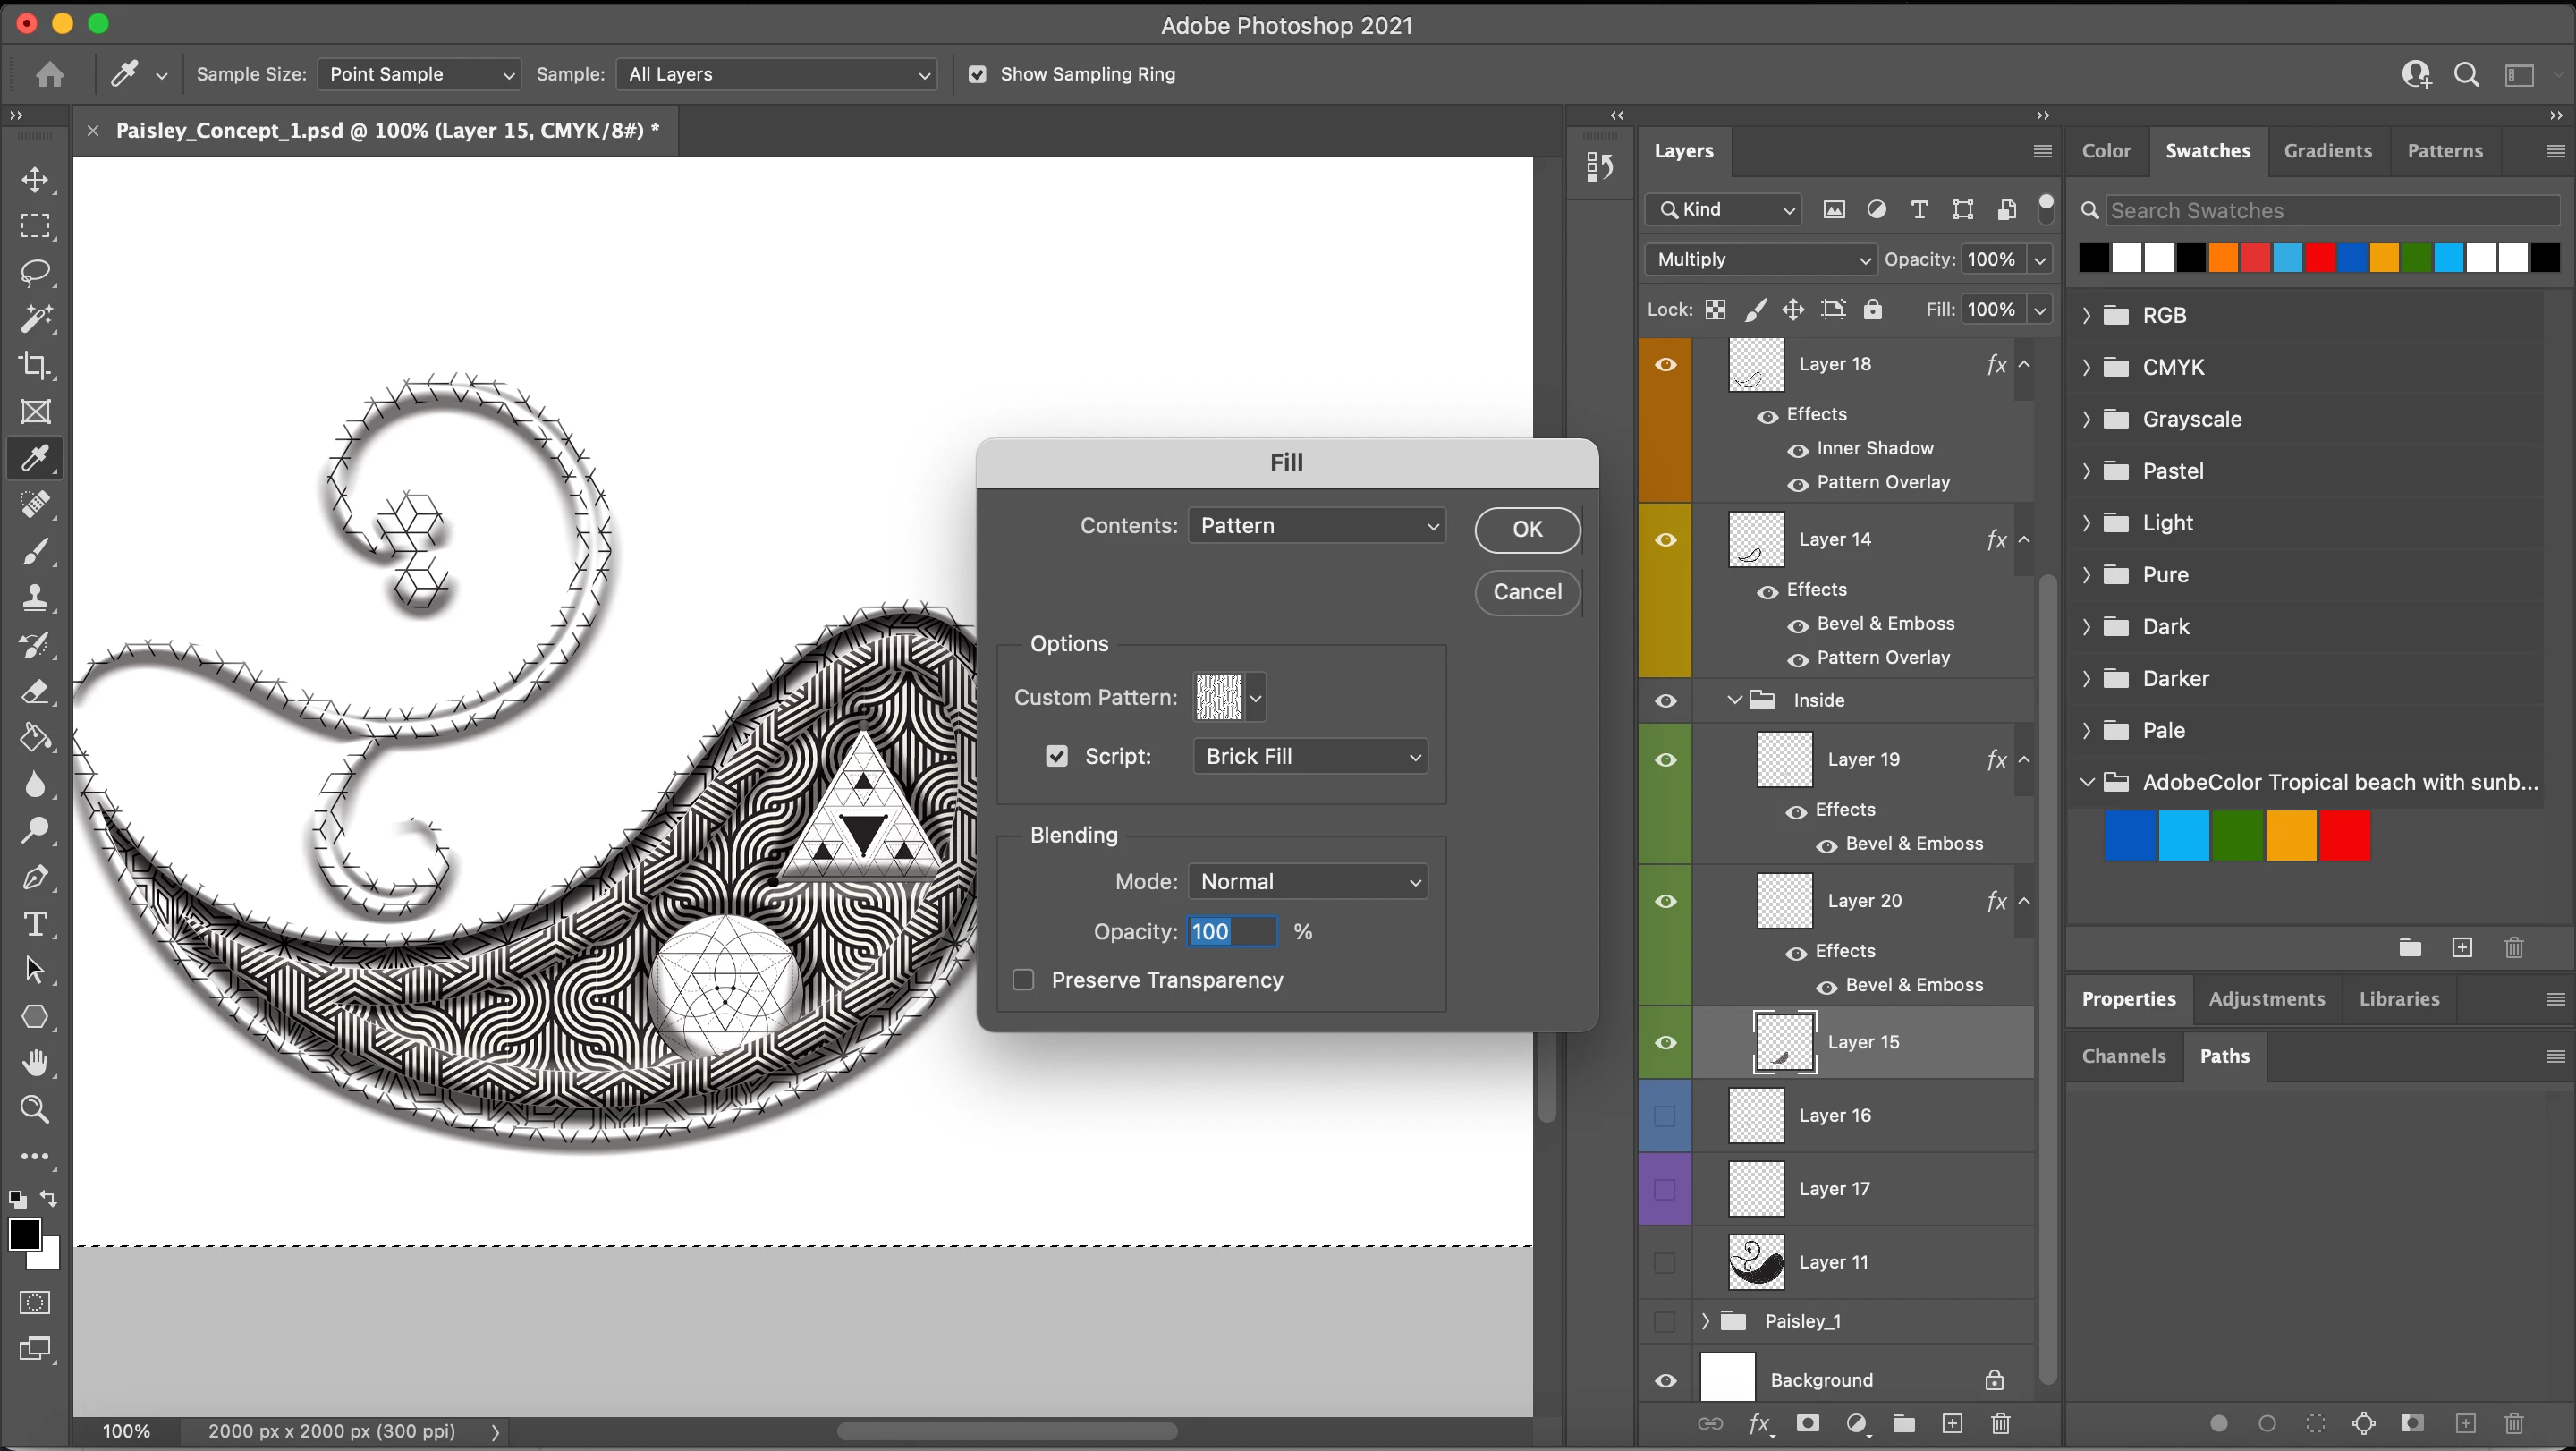
Task: Switch to the Gradients tab
Action: tap(2327, 151)
